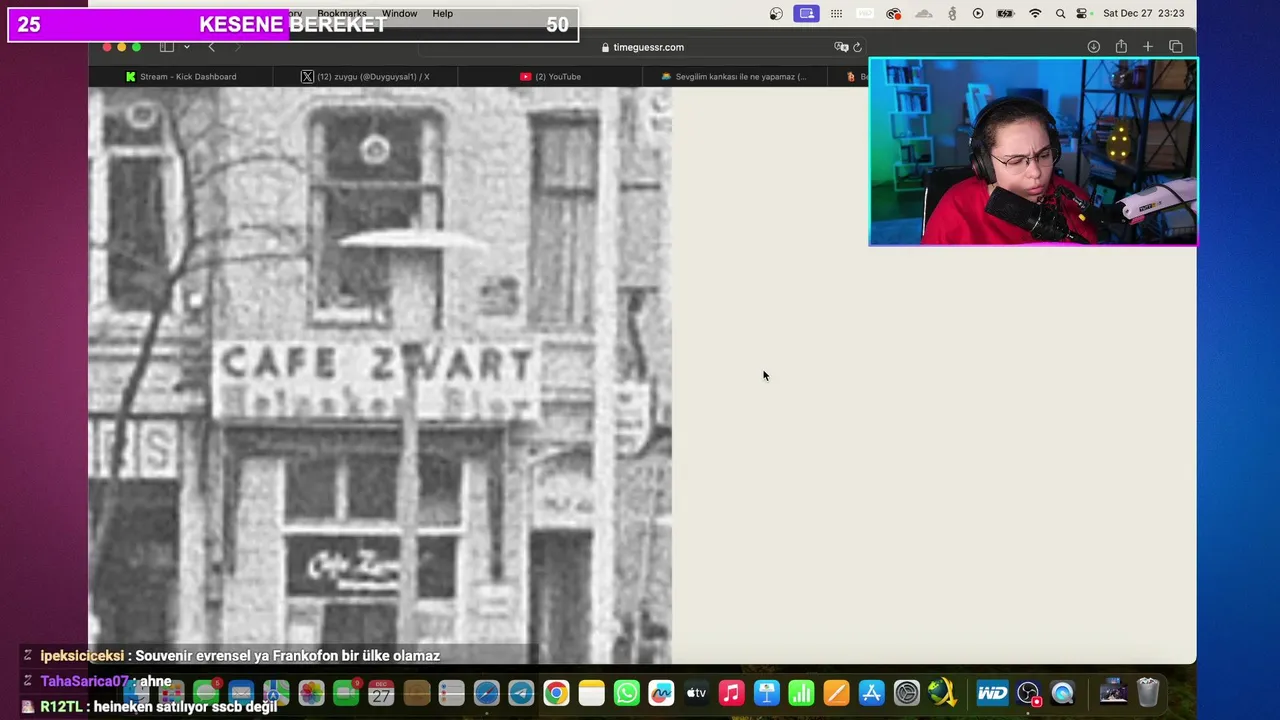Image resolution: width=1280 pixels, height=720 pixels.
Task: Click the Sat Dec 27 23:23 clock
Action: coord(1143,14)
